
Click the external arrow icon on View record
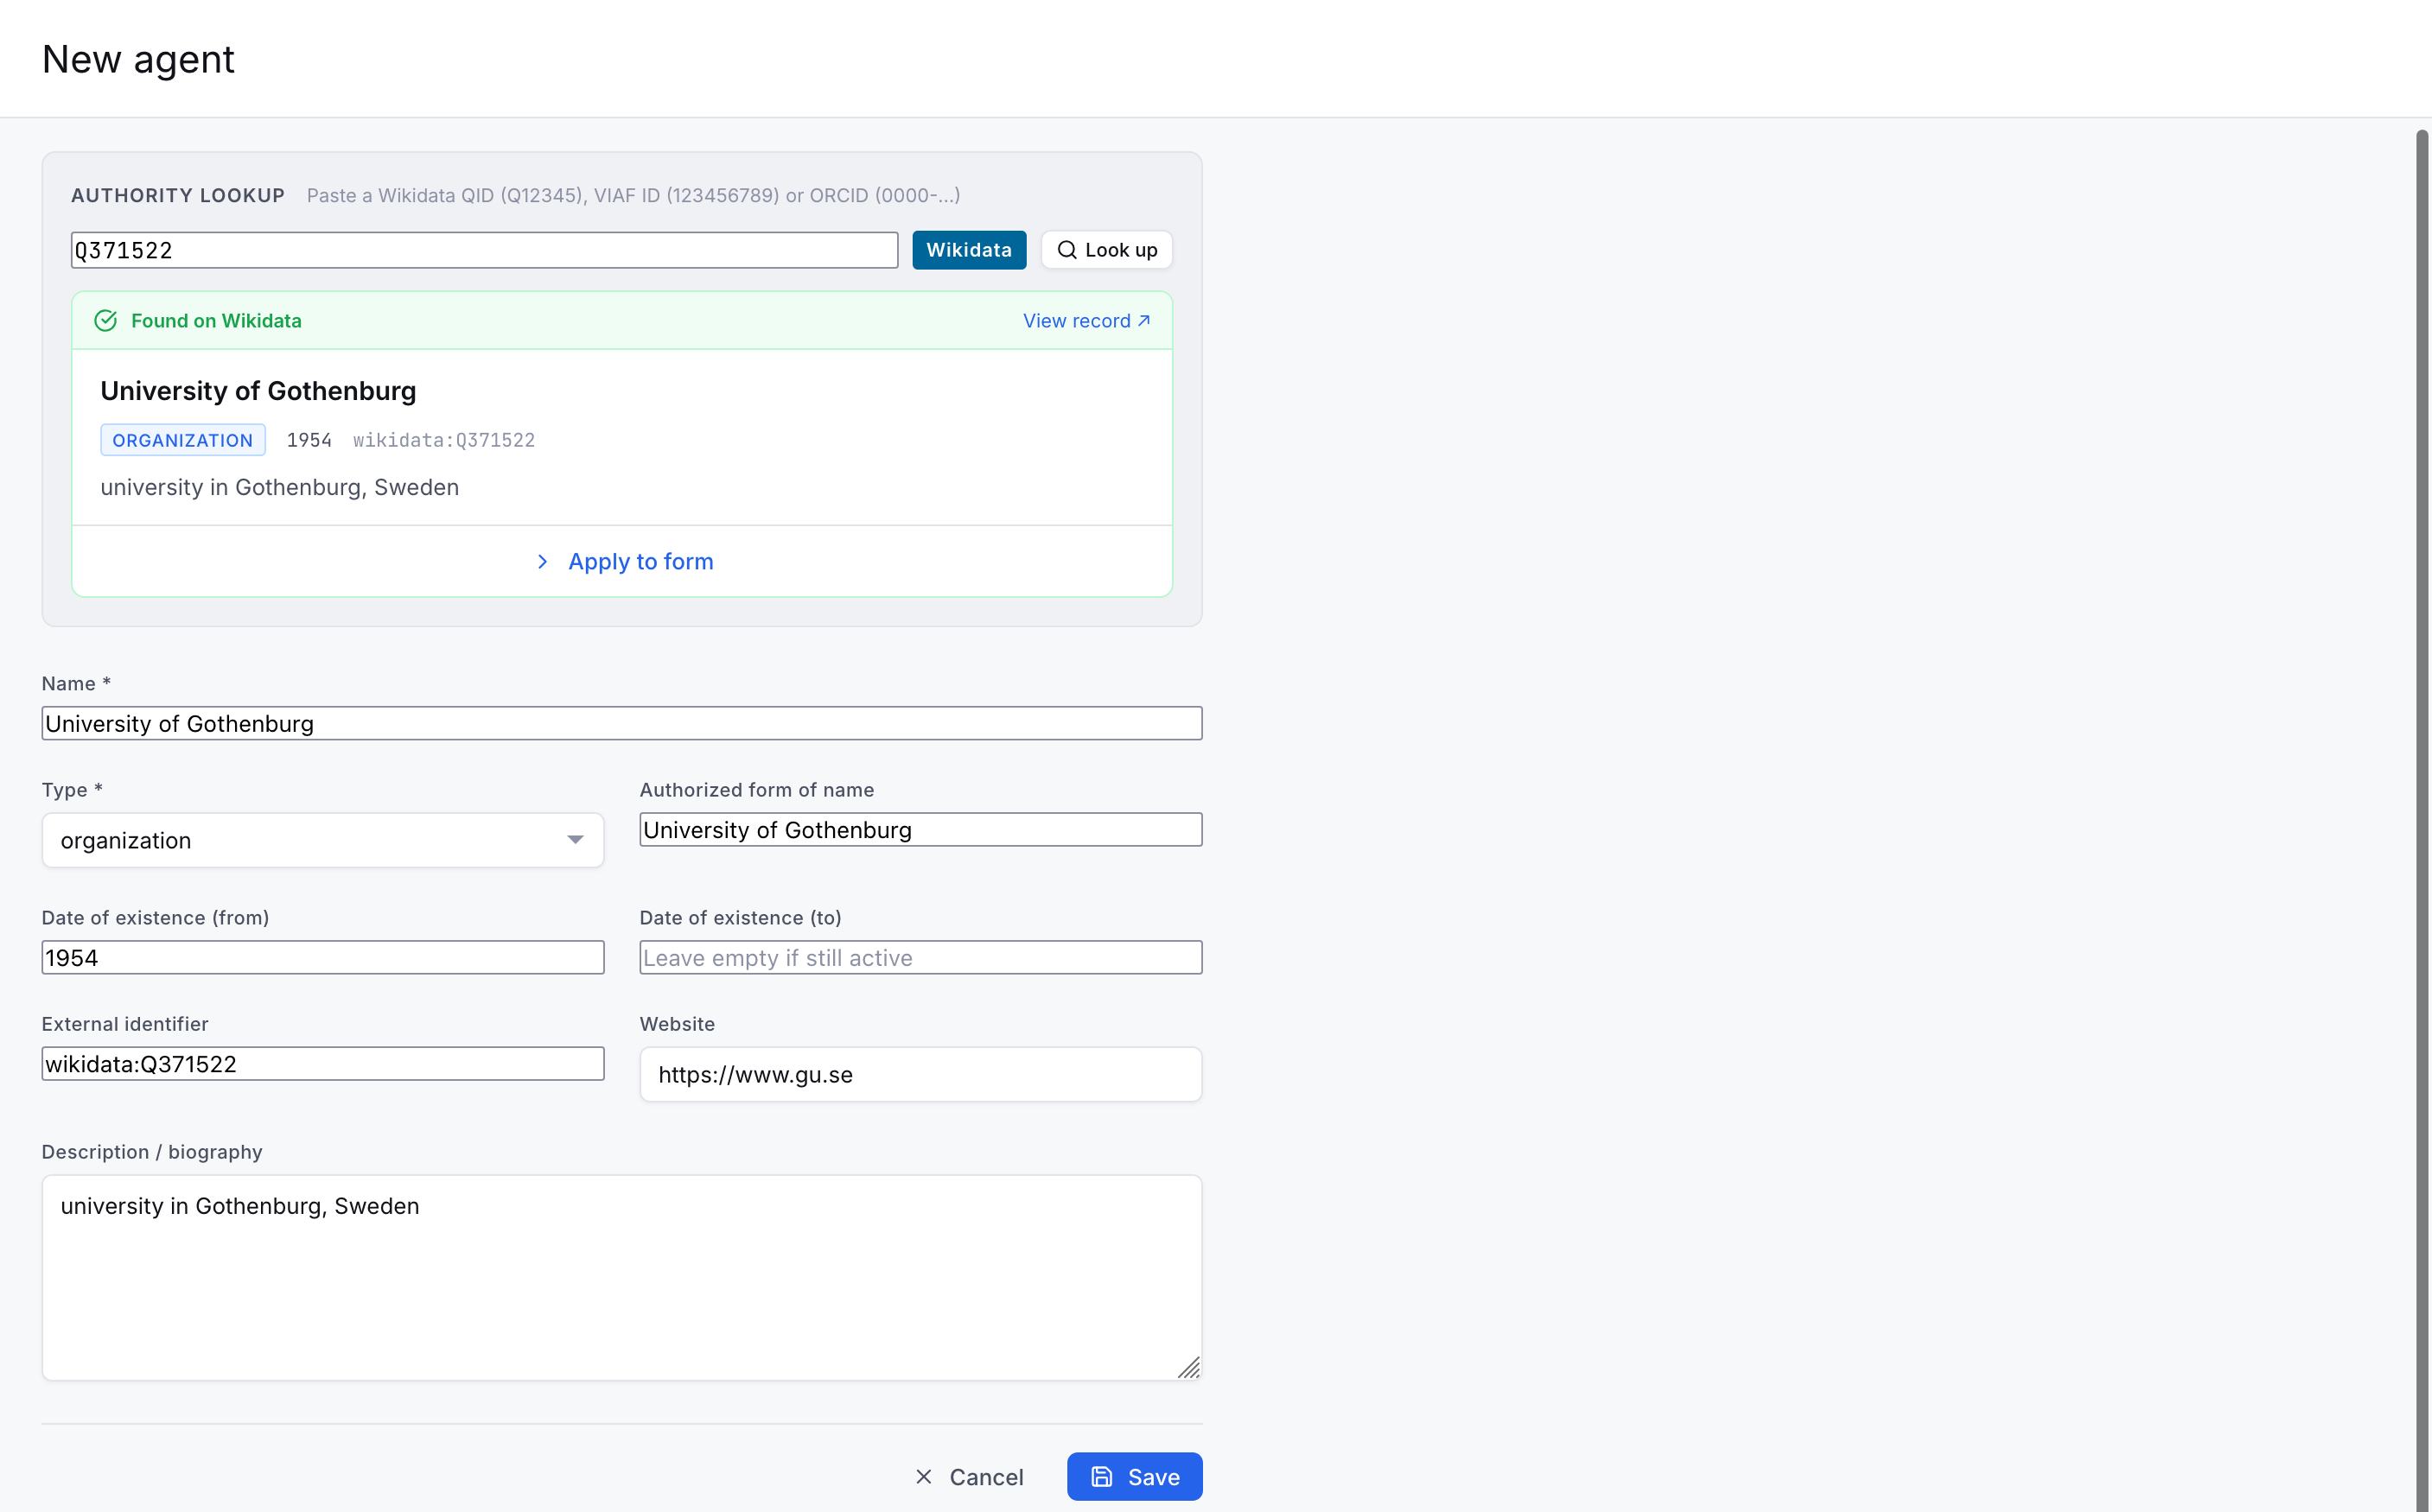tap(1144, 321)
